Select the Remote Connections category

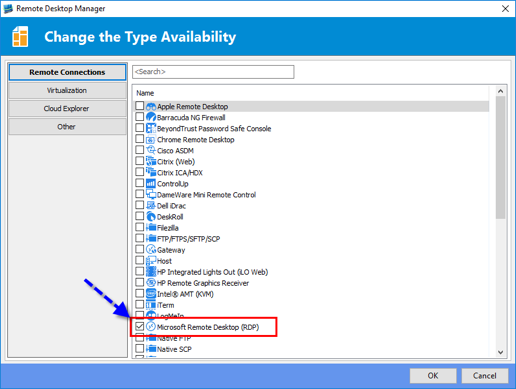[67, 72]
